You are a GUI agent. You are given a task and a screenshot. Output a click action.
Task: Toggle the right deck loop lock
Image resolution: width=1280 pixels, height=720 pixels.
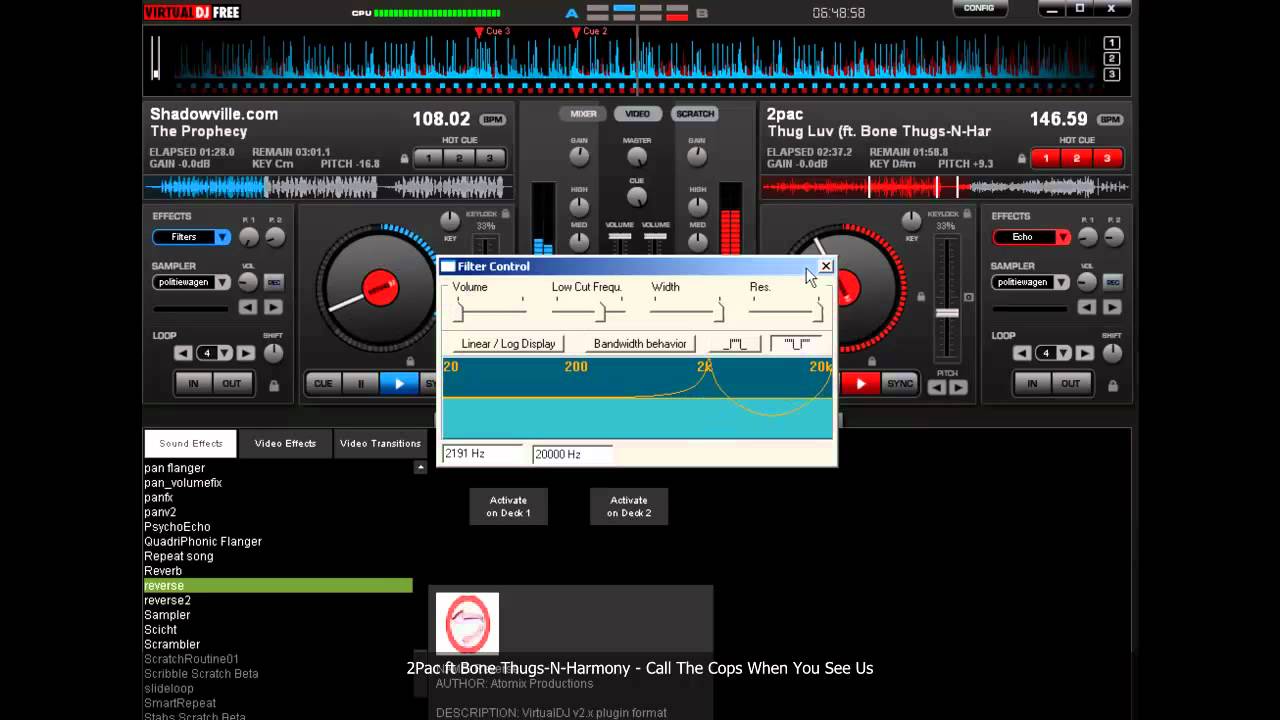click(1113, 384)
